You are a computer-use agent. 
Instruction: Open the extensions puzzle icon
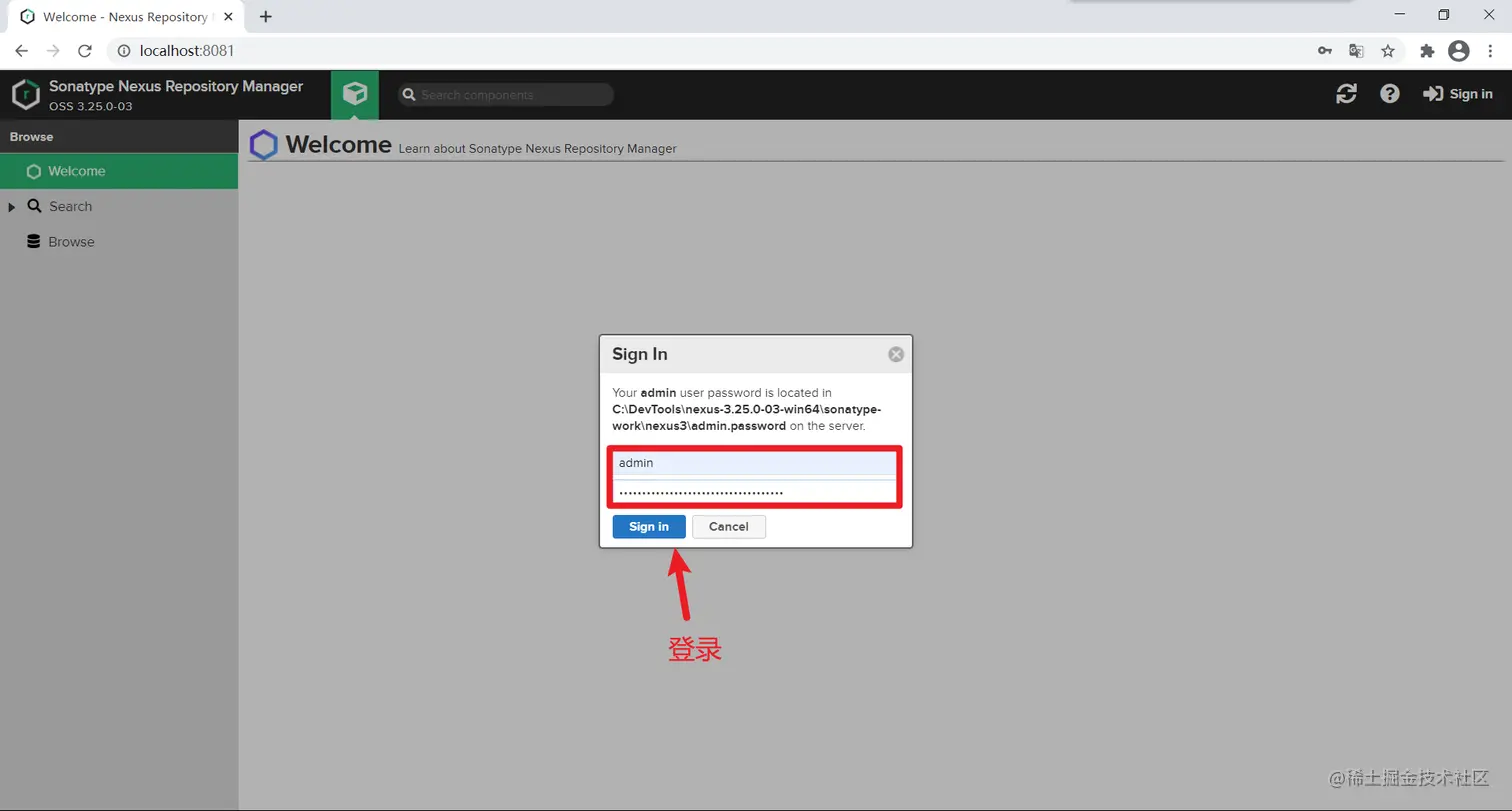pyautogui.click(x=1427, y=51)
